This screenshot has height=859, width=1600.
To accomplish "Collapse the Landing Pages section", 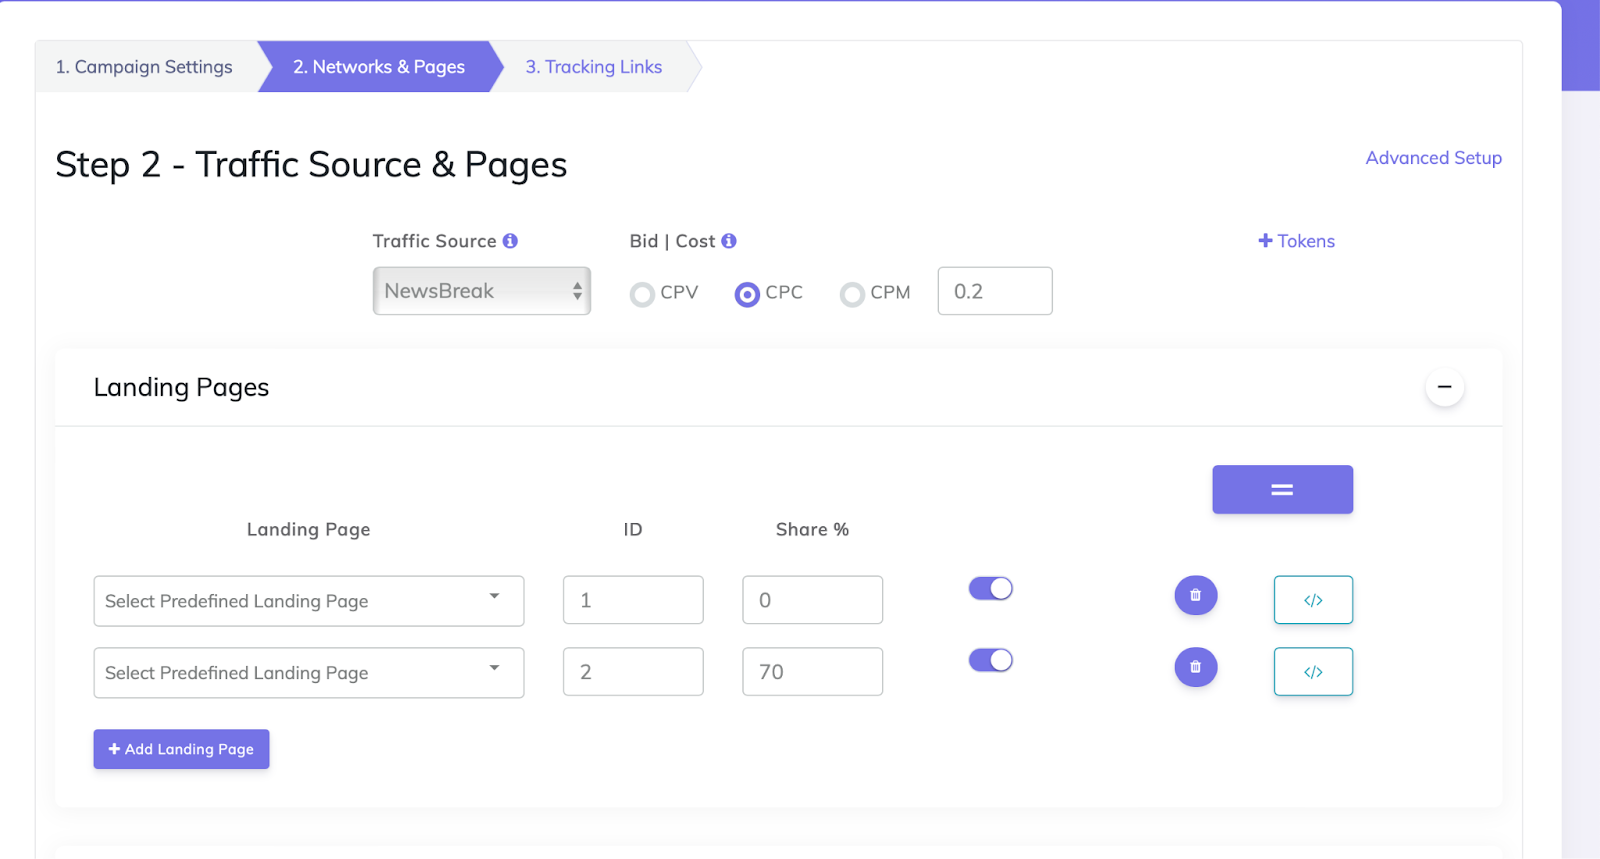I will 1444,387.
